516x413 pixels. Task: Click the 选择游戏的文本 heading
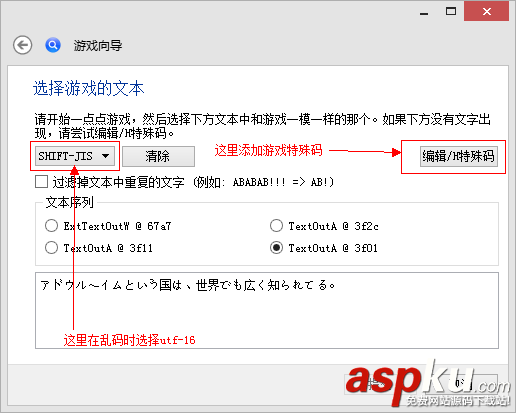(88, 89)
